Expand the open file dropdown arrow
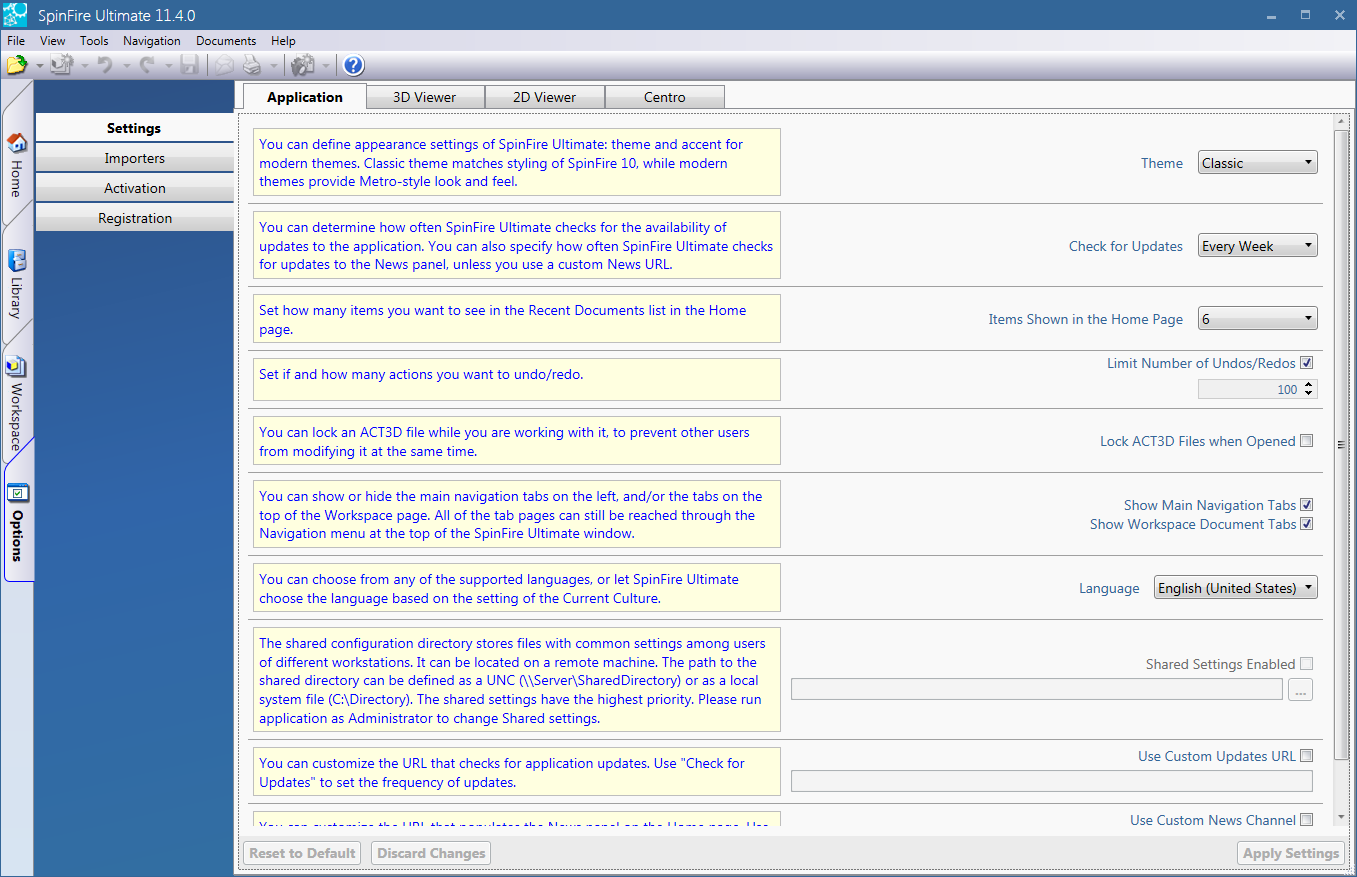 click(x=40, y=67)
